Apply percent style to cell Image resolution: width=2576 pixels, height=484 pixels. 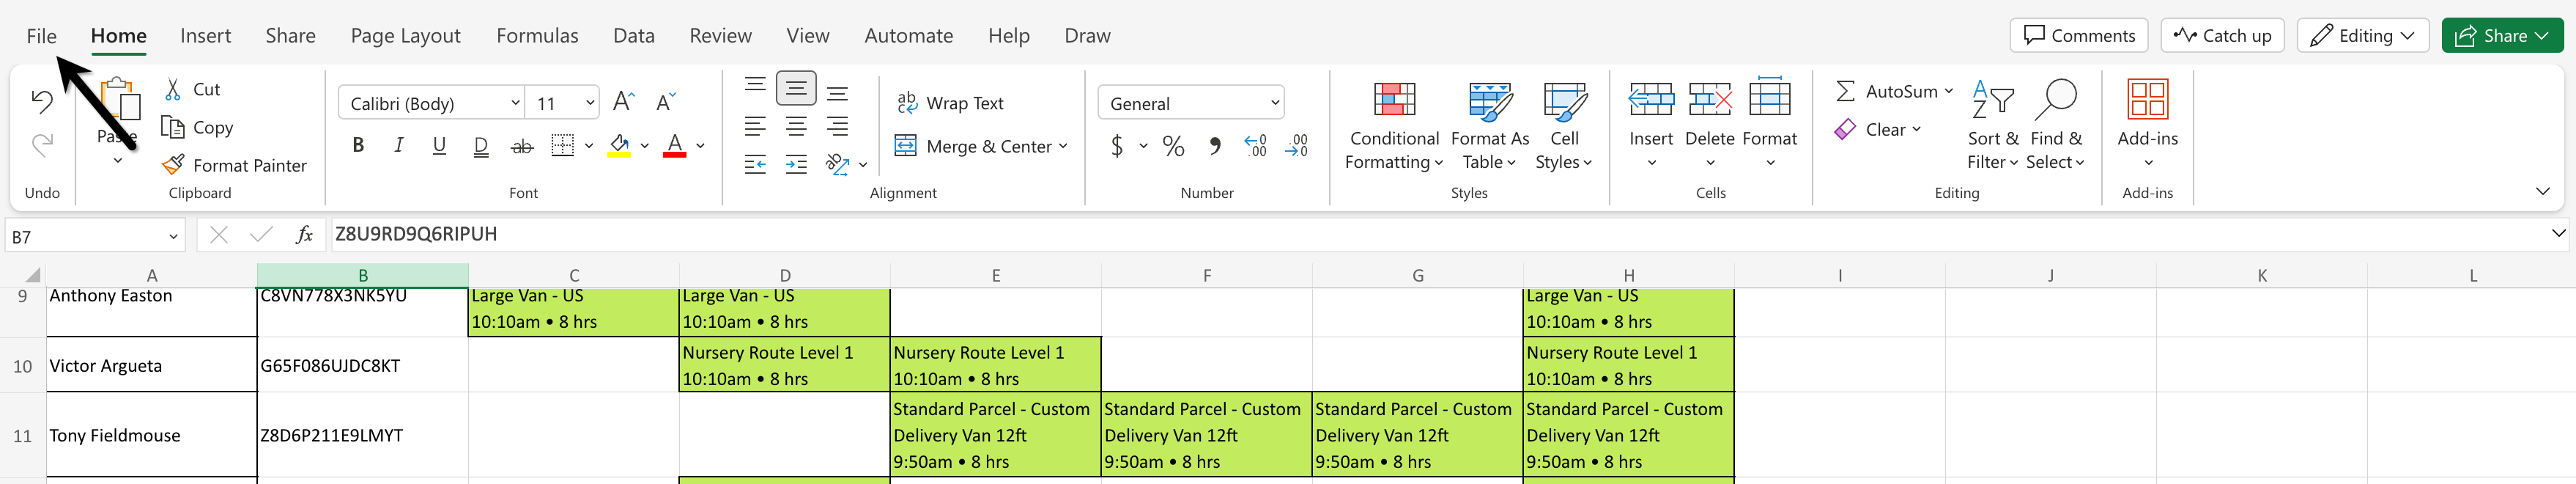tap(1173, 147)
